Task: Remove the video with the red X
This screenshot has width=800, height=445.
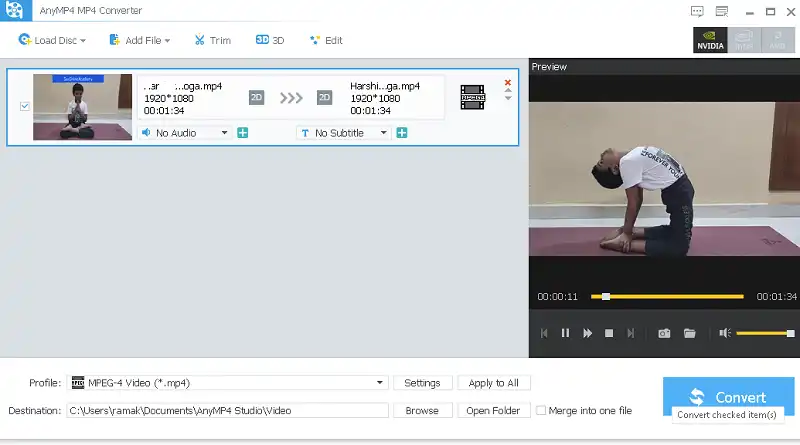Action: [508, 82]
